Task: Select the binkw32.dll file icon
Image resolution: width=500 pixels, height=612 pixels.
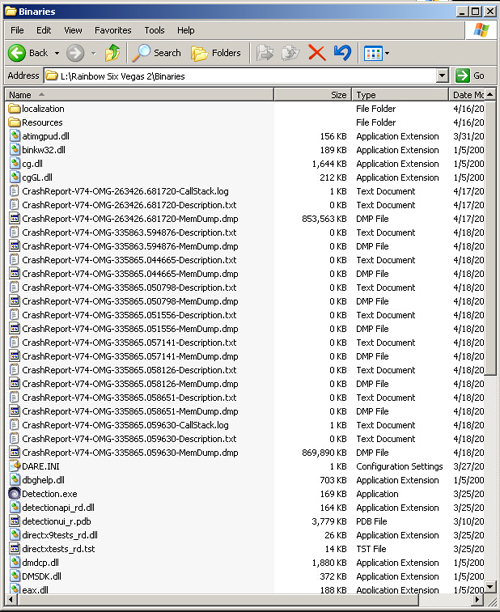Action: pyautogui.click(x=14, y=150)
